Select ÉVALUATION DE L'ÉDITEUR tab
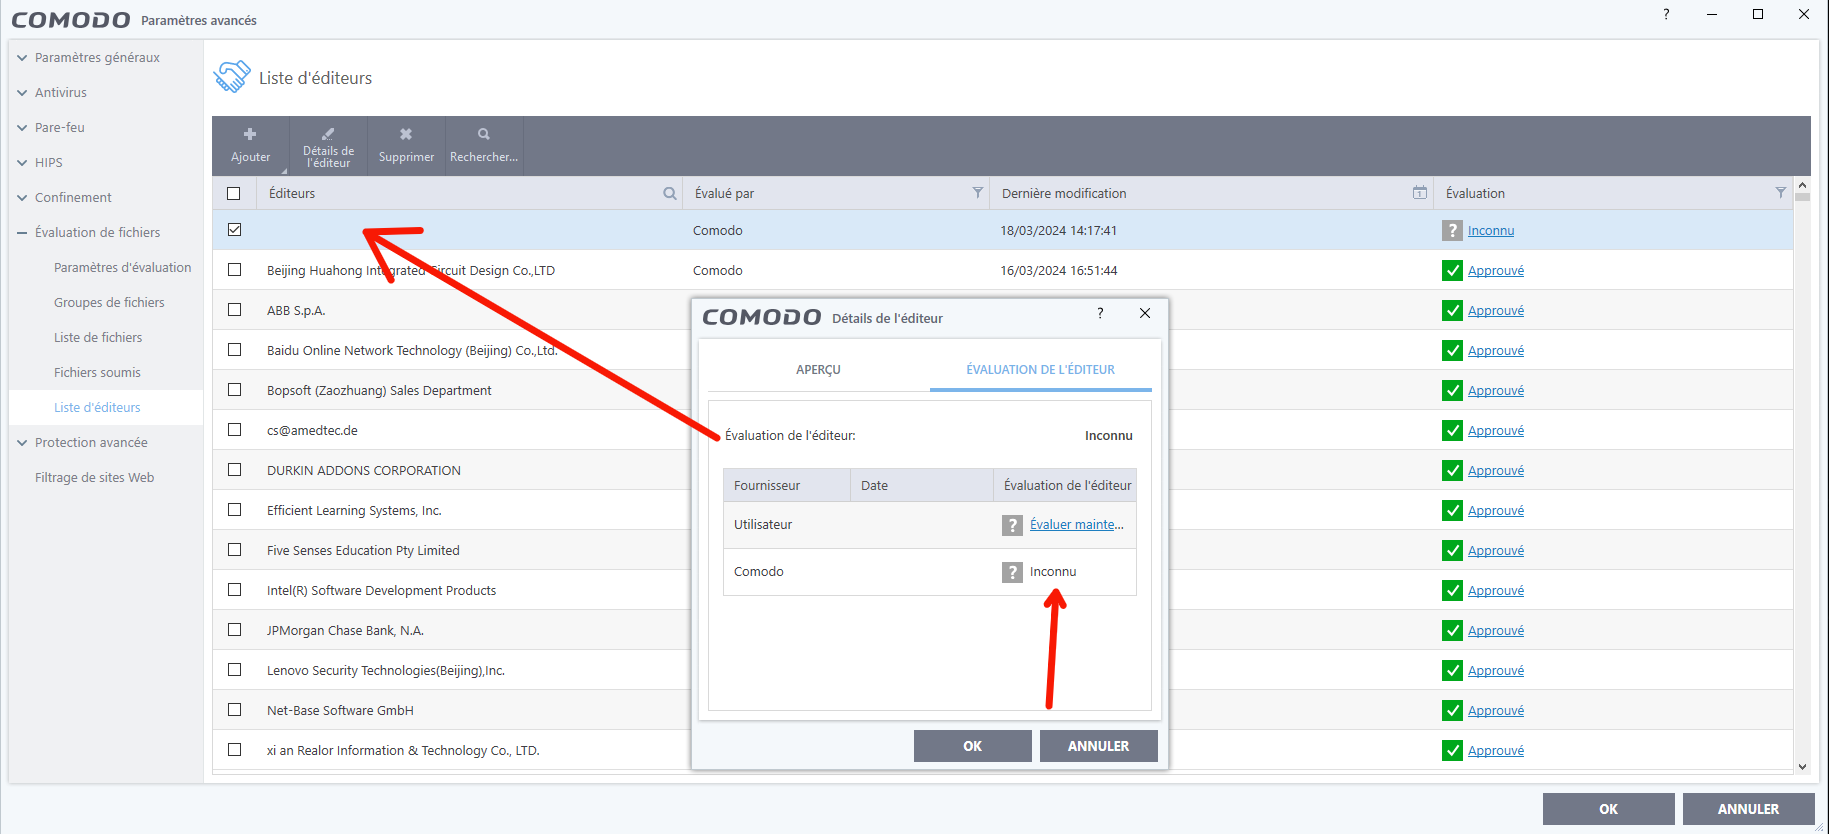Image resolution: width=1829 pixels, height=834 pixels. [x=1040, y=370]
